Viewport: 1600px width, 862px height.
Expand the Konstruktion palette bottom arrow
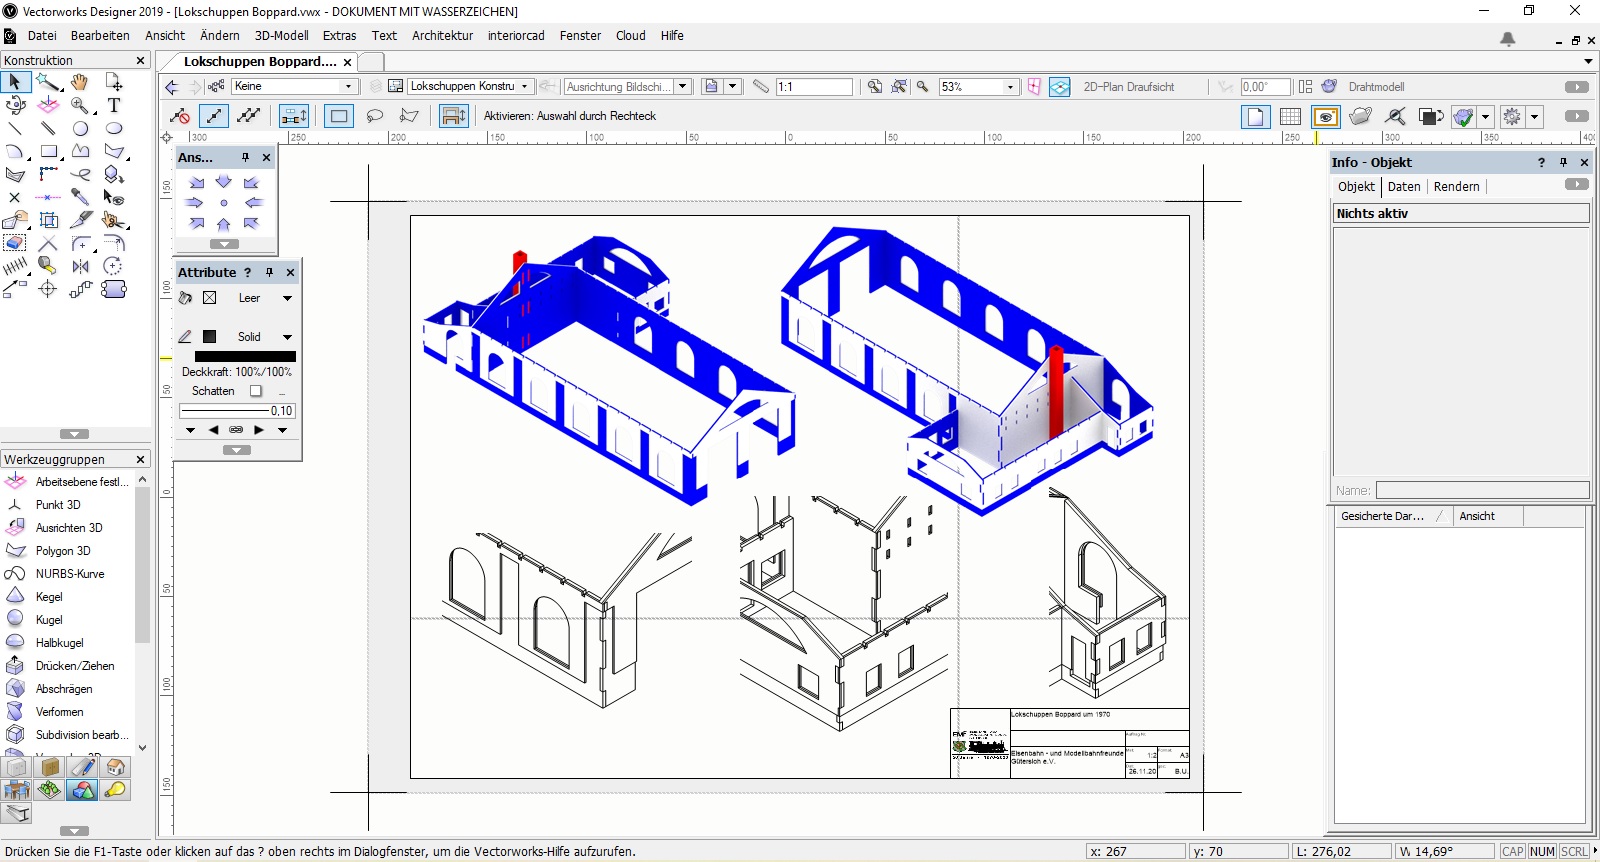click(74, 434)
